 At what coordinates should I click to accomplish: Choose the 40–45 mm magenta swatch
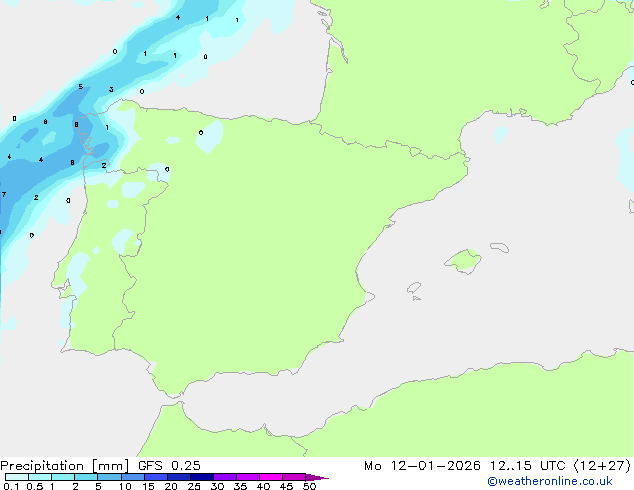(271, 477)
